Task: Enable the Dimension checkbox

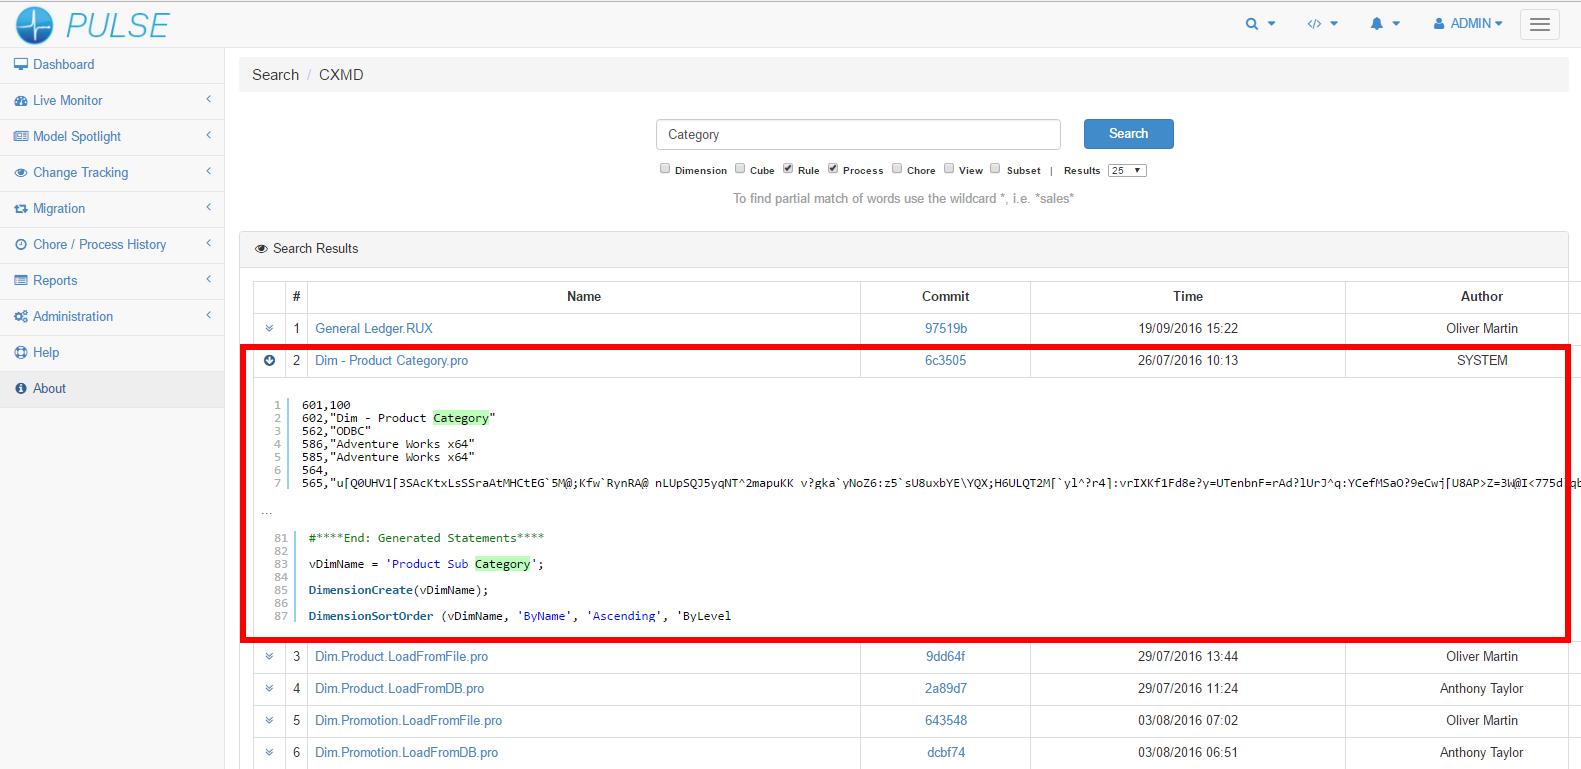Action: [x=665, y=169]
